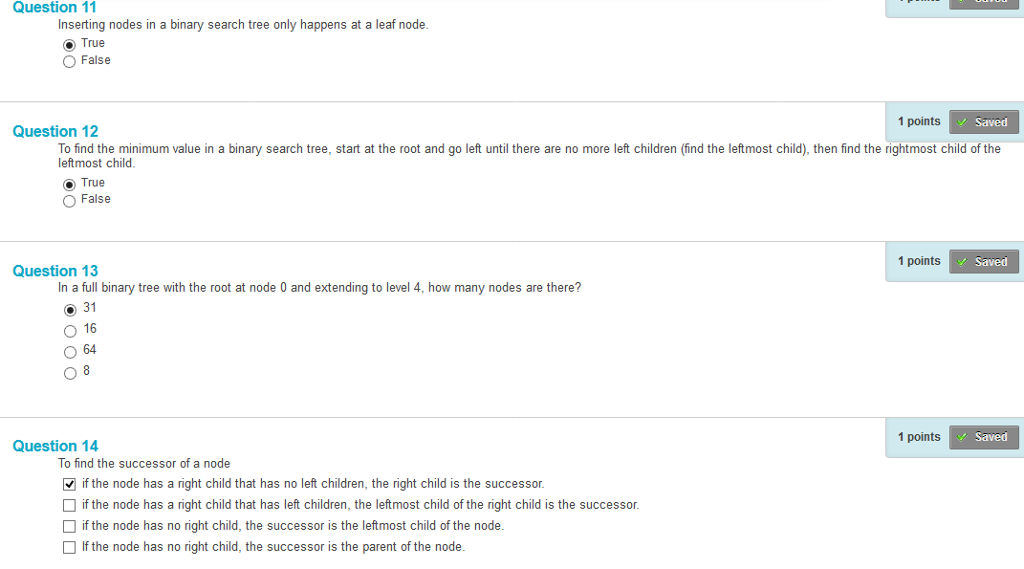Pick the 64 option in Question 13
1024x569 pixels.
[70, 352]
